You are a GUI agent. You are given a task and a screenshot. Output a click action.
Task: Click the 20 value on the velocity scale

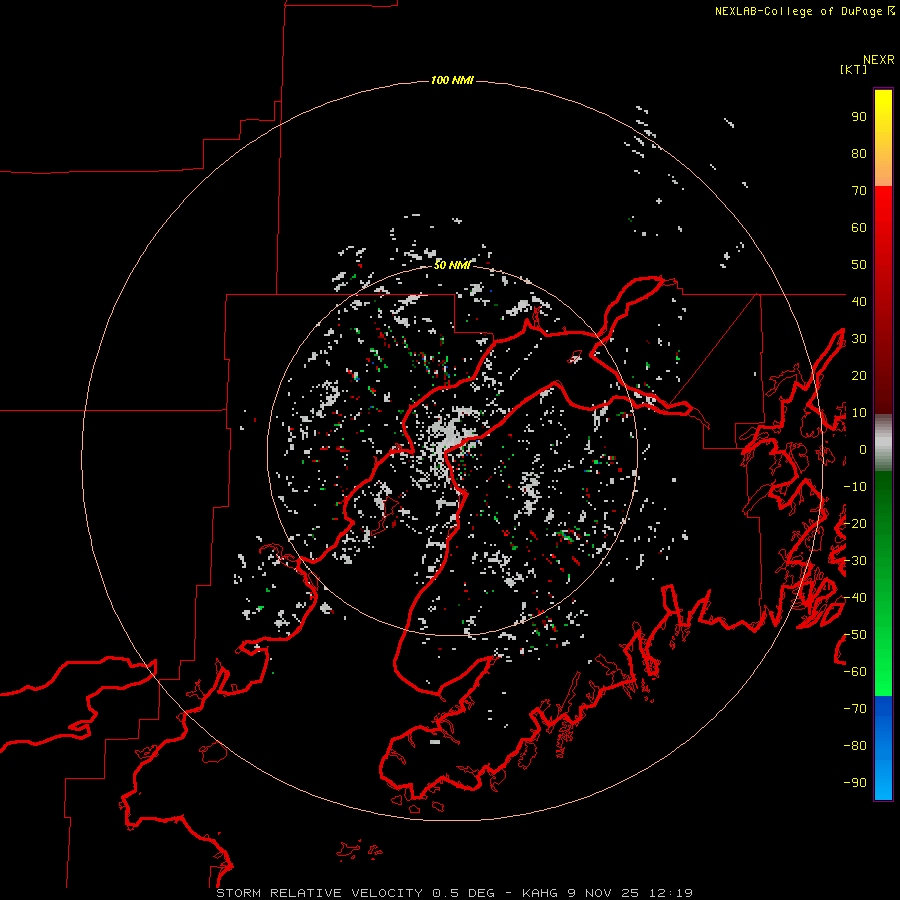click(x=859, y=376)
